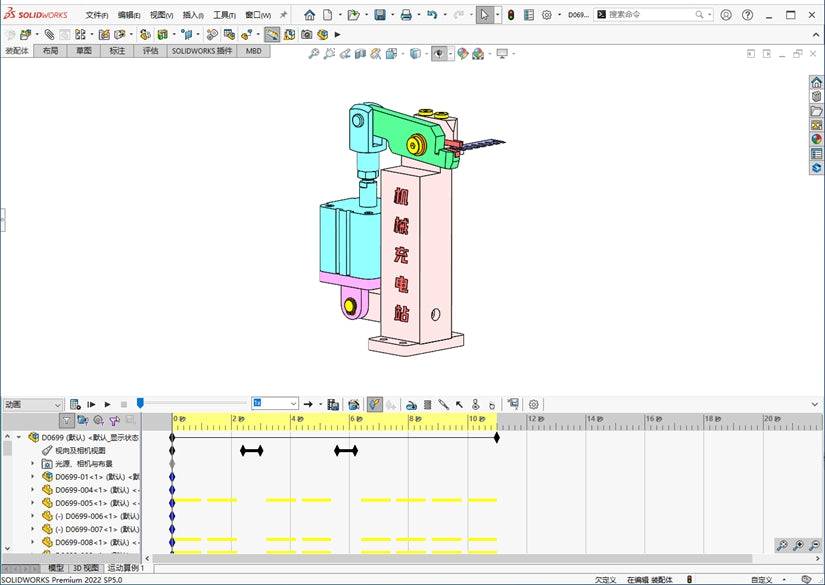The width and height of the screenshot is (825, 585).
Task: Click the Animation Wizard icon
Action: (354, 405)
